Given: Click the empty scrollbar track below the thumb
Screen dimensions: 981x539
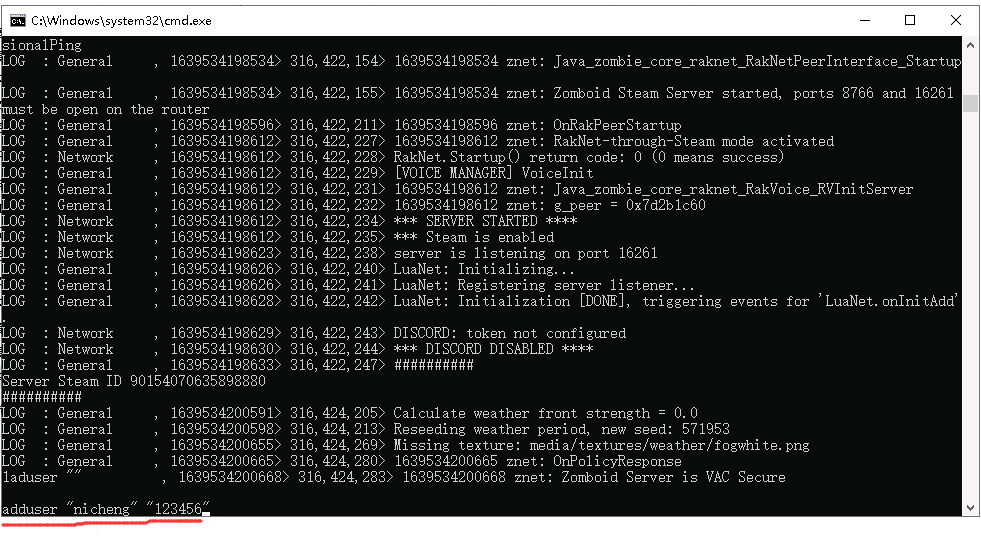Looking at the screenshot, I should (x=970, y=306).
